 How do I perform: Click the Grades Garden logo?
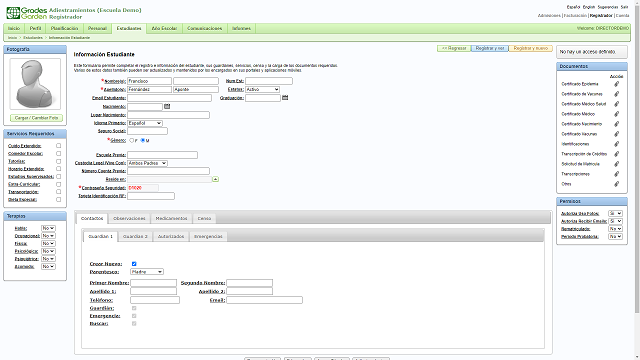click(x=27, y=13)
